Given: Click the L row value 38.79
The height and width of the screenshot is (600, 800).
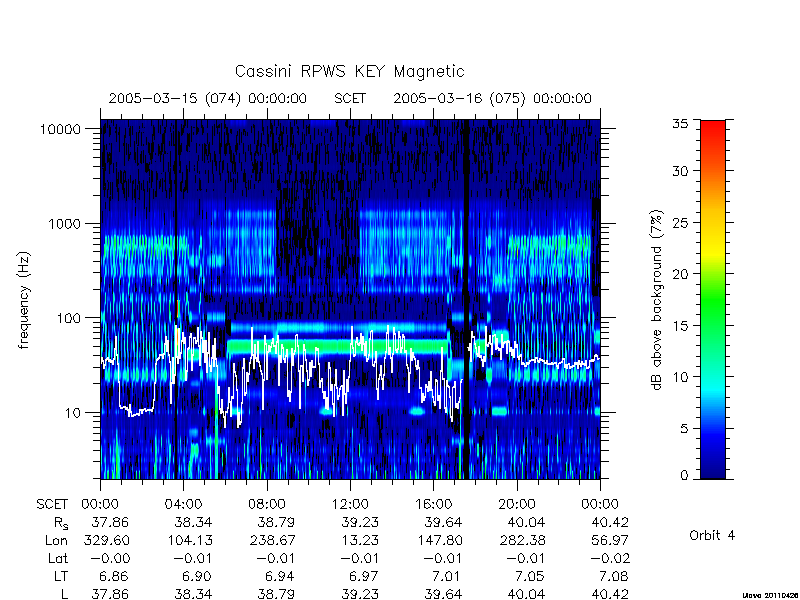Looking at the screenshot, I should pos(277,594).
